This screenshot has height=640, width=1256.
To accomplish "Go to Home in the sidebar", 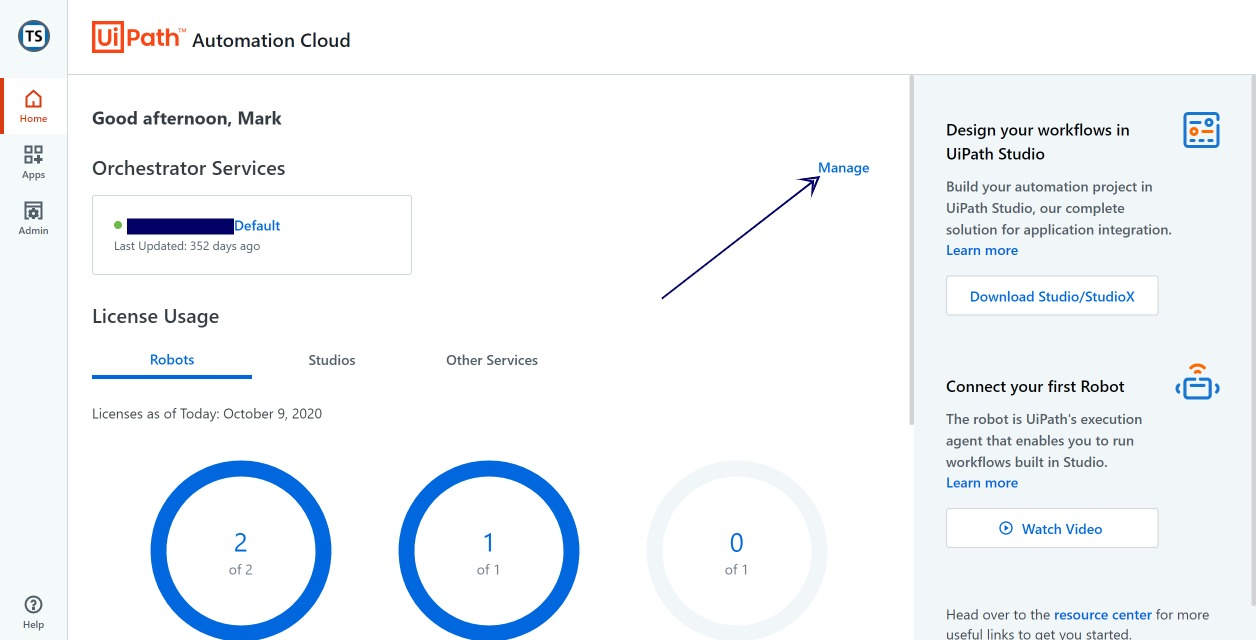I will click(33, 106).
